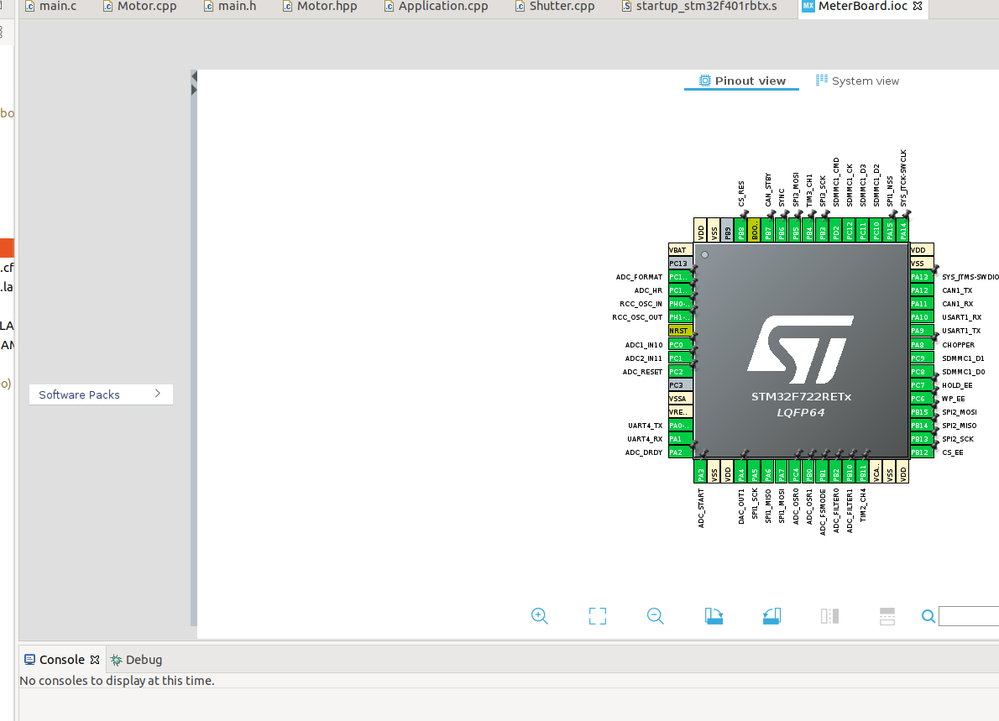Image resolution: width=999 pixels, height=721 pixels.
Task: Select the VCAP pin on bottom edge
Action: point(877,472)
